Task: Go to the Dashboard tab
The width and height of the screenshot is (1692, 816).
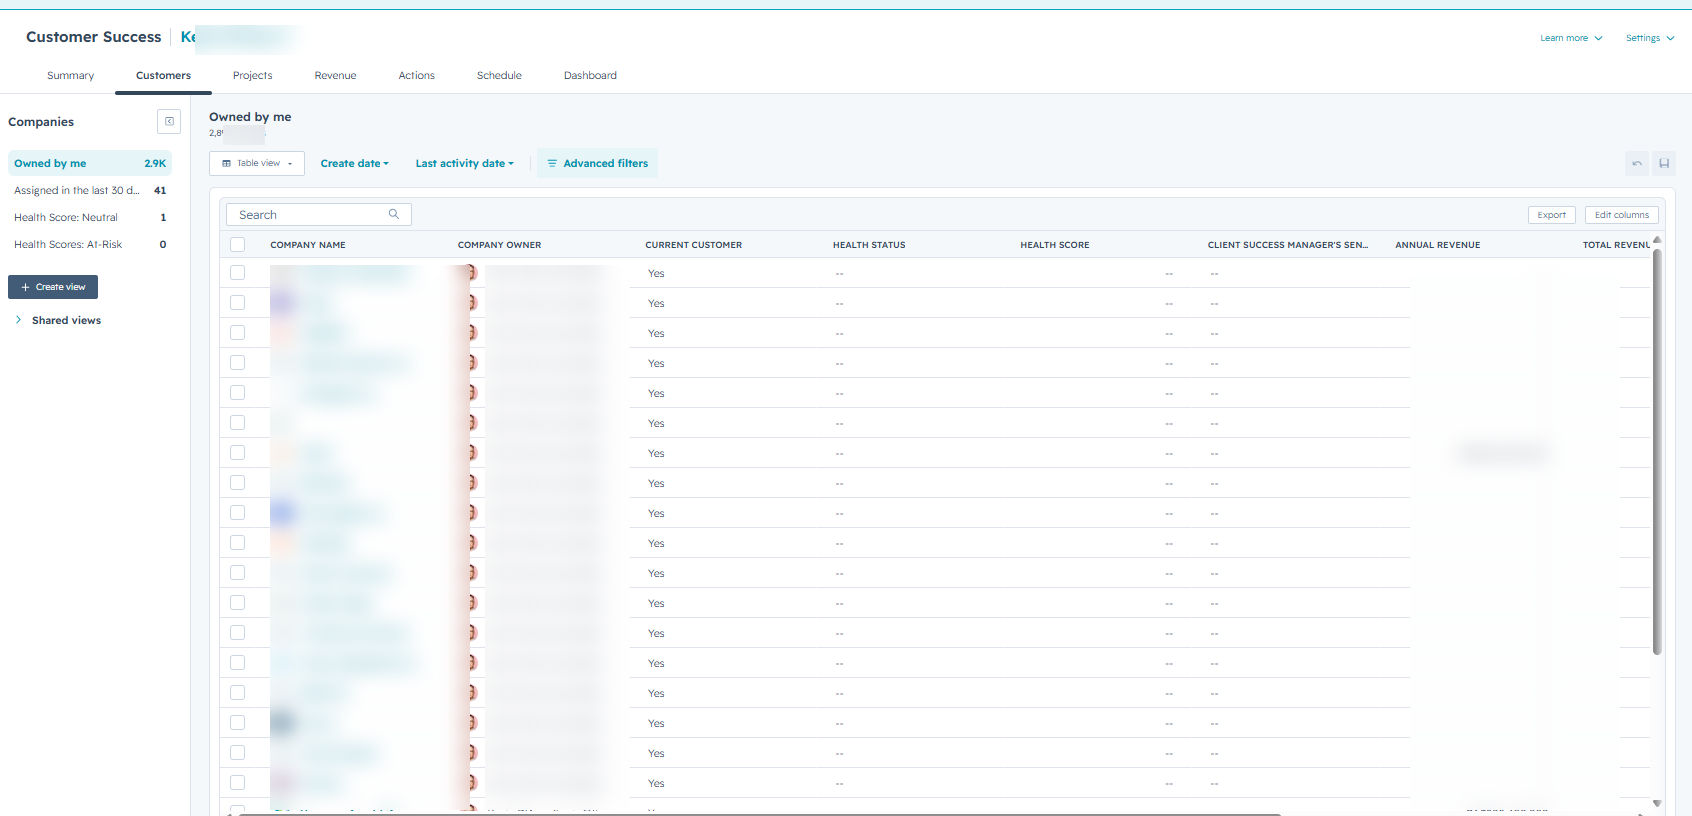Action: [x=590, y=76]
